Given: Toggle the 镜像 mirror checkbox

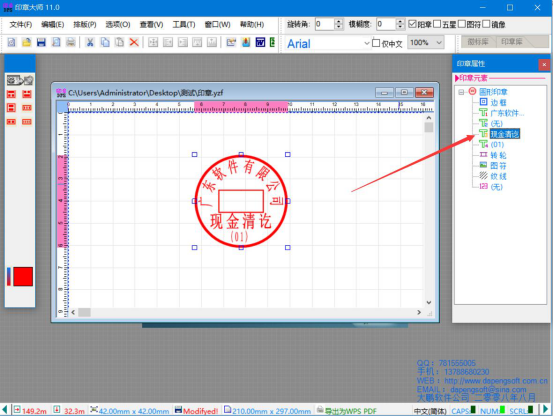Looking at the screenshot, I should coord(486,24).
